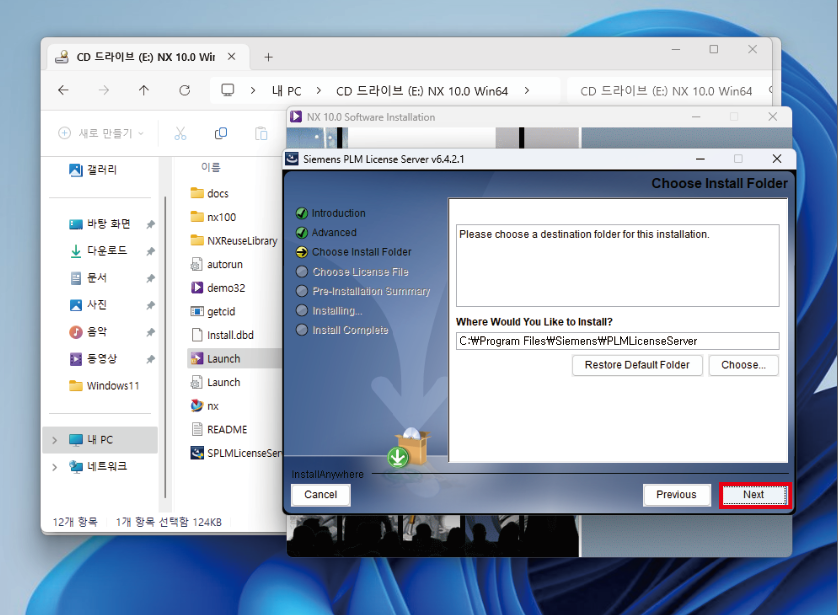Click the Paste icon in Explorer toolbar
Screen dimensions: 838x615
click(x=261, y=133)
